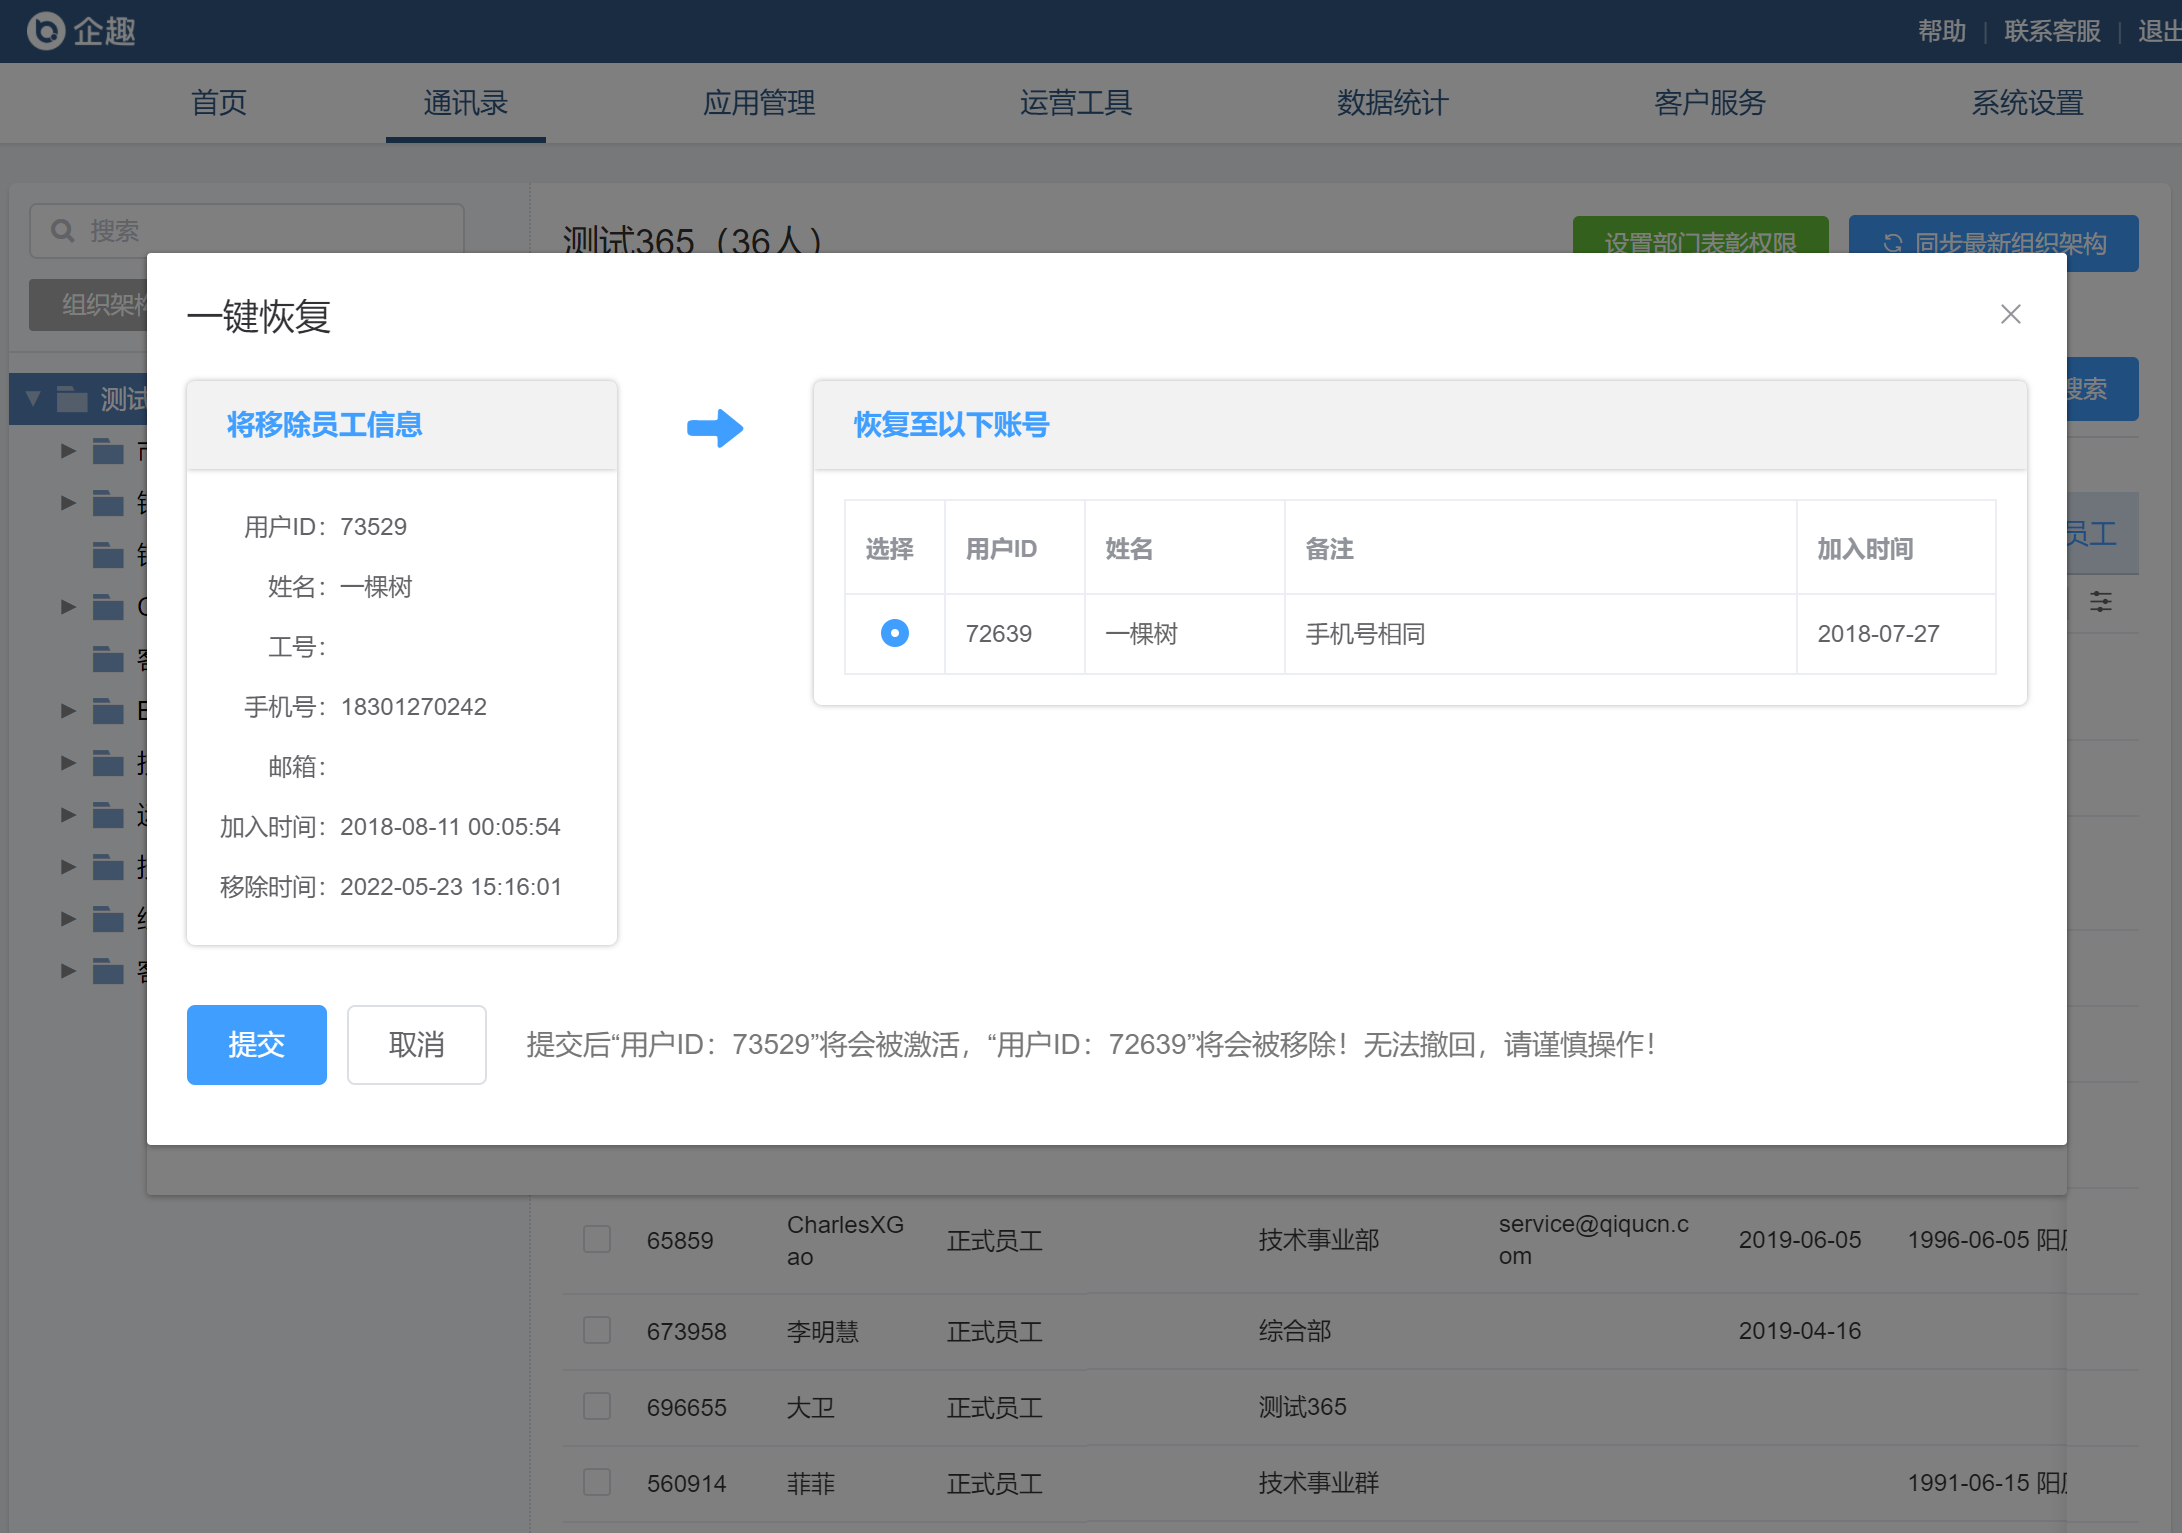This screenshot has width=2182, height=1533.
Task: Open the 应用管理 tab
Action: tap(759, 103)
